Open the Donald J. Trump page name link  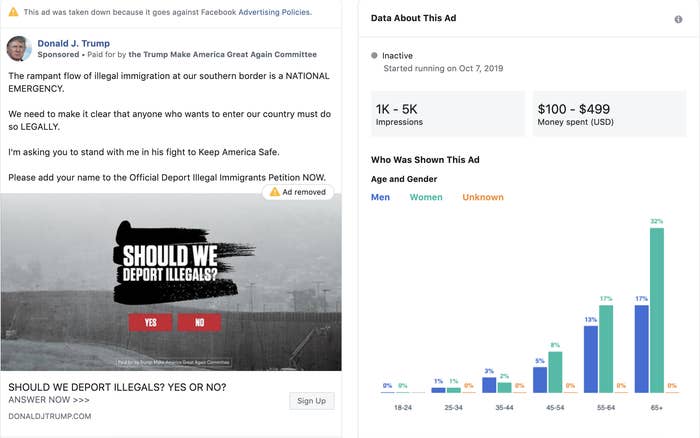74,43
